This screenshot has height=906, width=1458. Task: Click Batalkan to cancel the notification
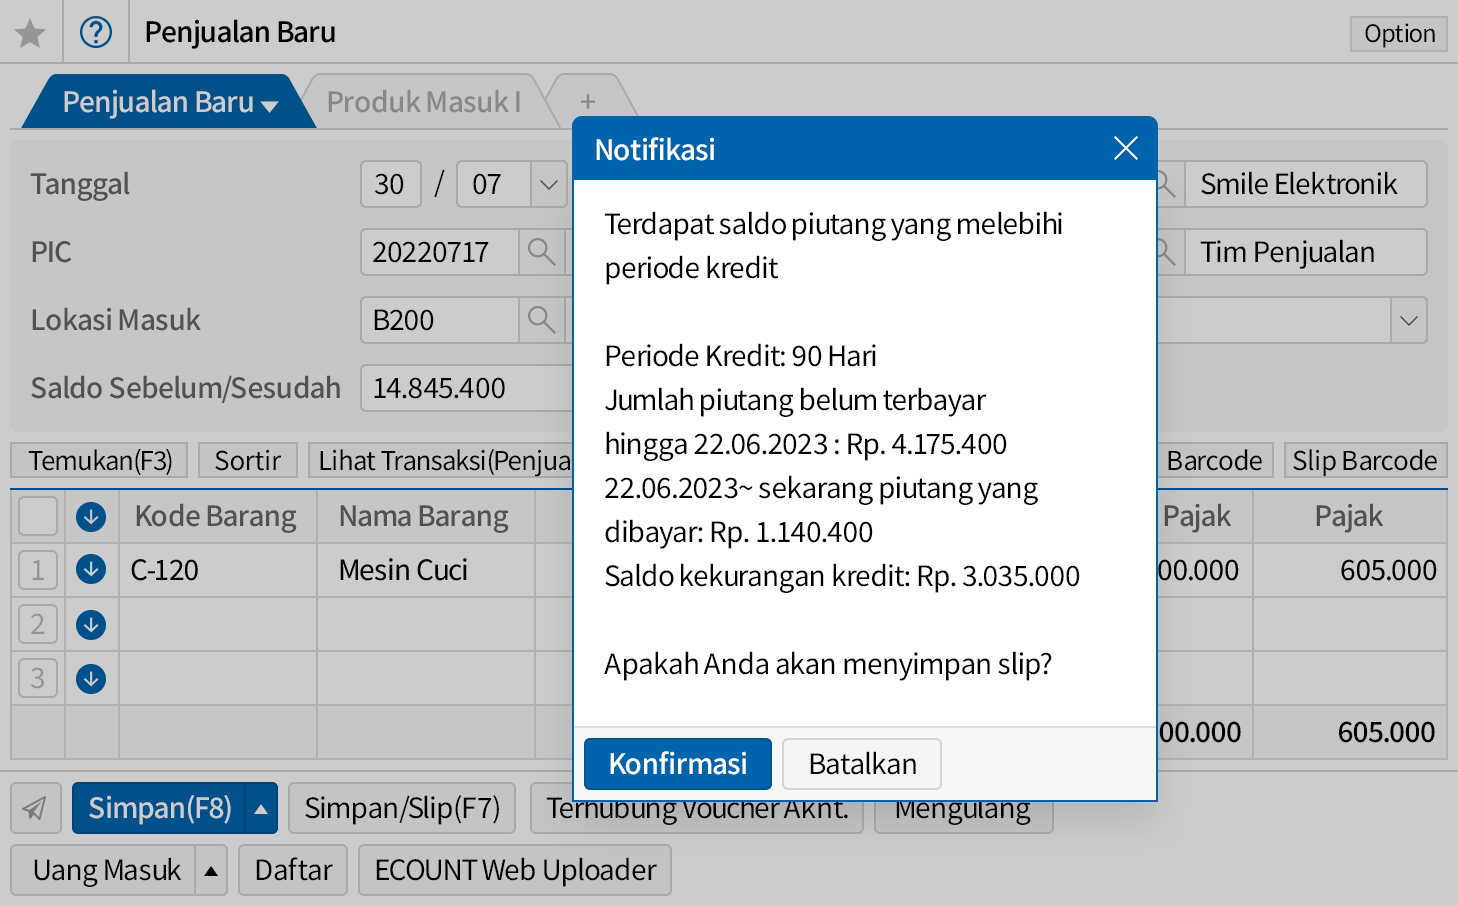pos(861,764)
